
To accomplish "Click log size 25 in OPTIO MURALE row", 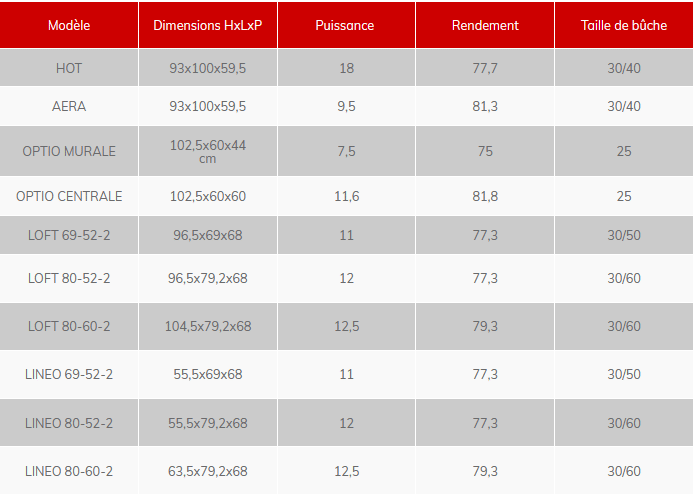I will click(x=624, y=151).
